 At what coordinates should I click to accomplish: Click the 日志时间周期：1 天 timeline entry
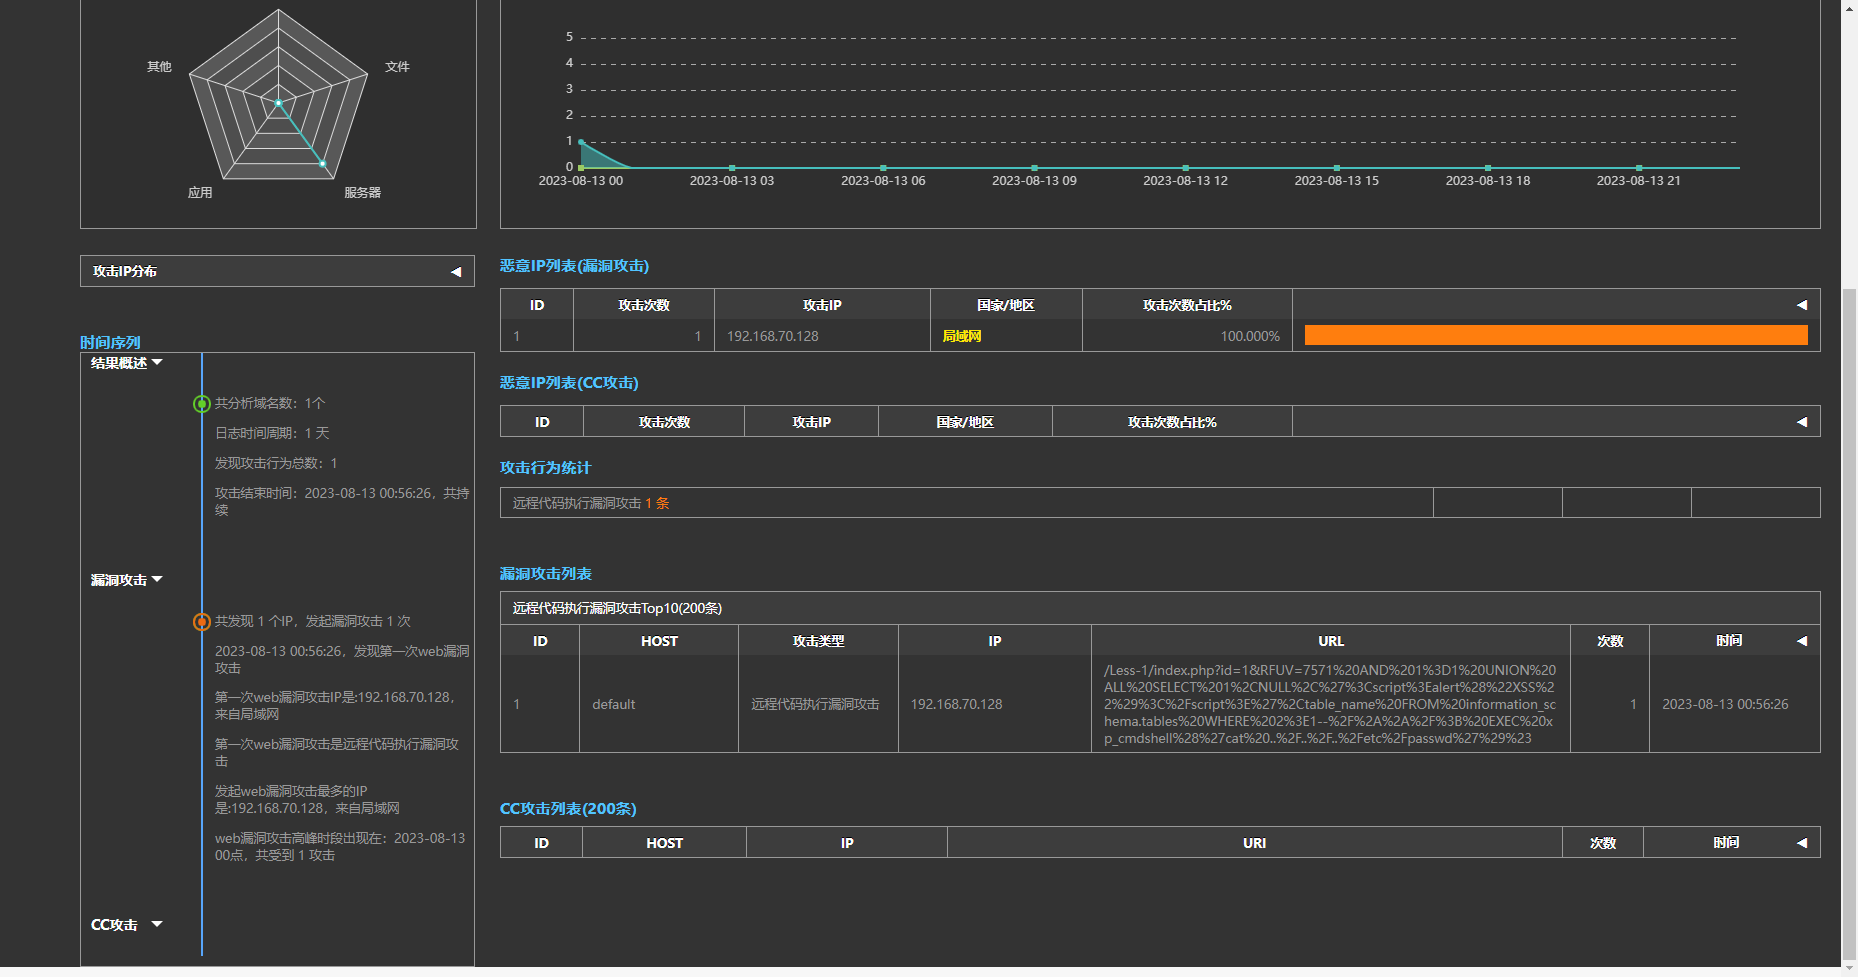click(272, 434)
